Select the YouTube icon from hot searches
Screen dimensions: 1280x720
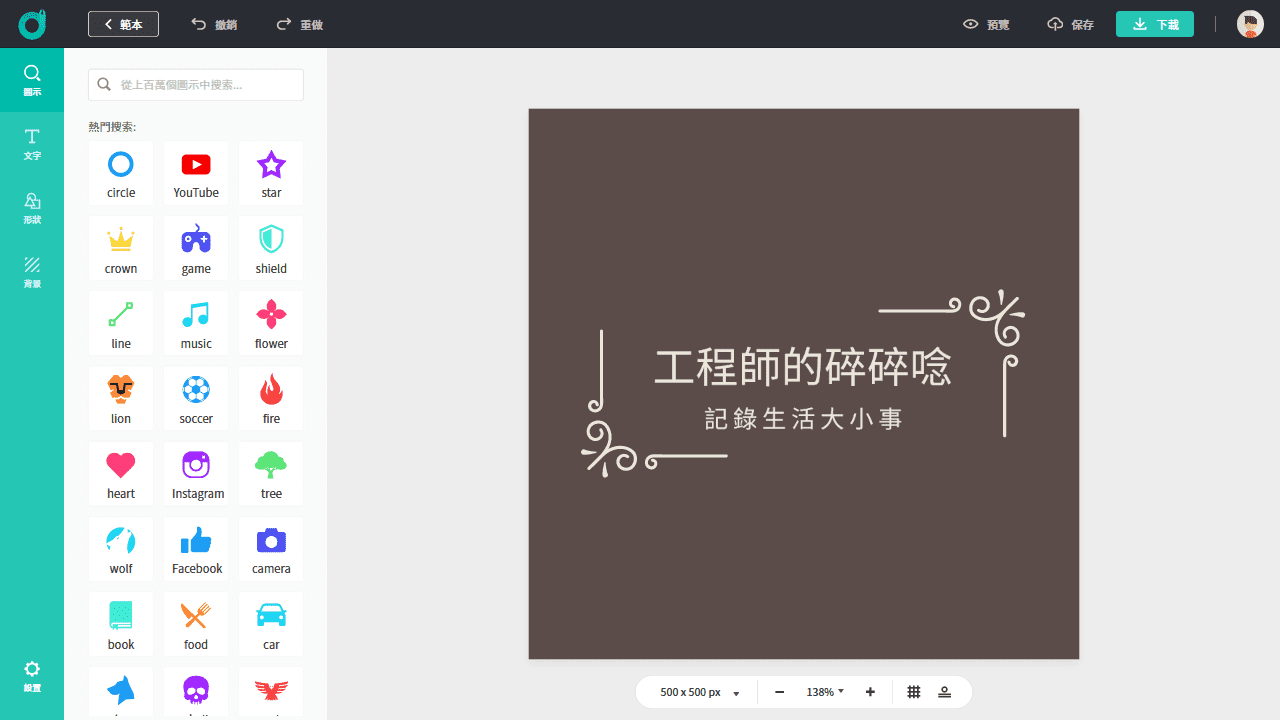tap(196, 172)
